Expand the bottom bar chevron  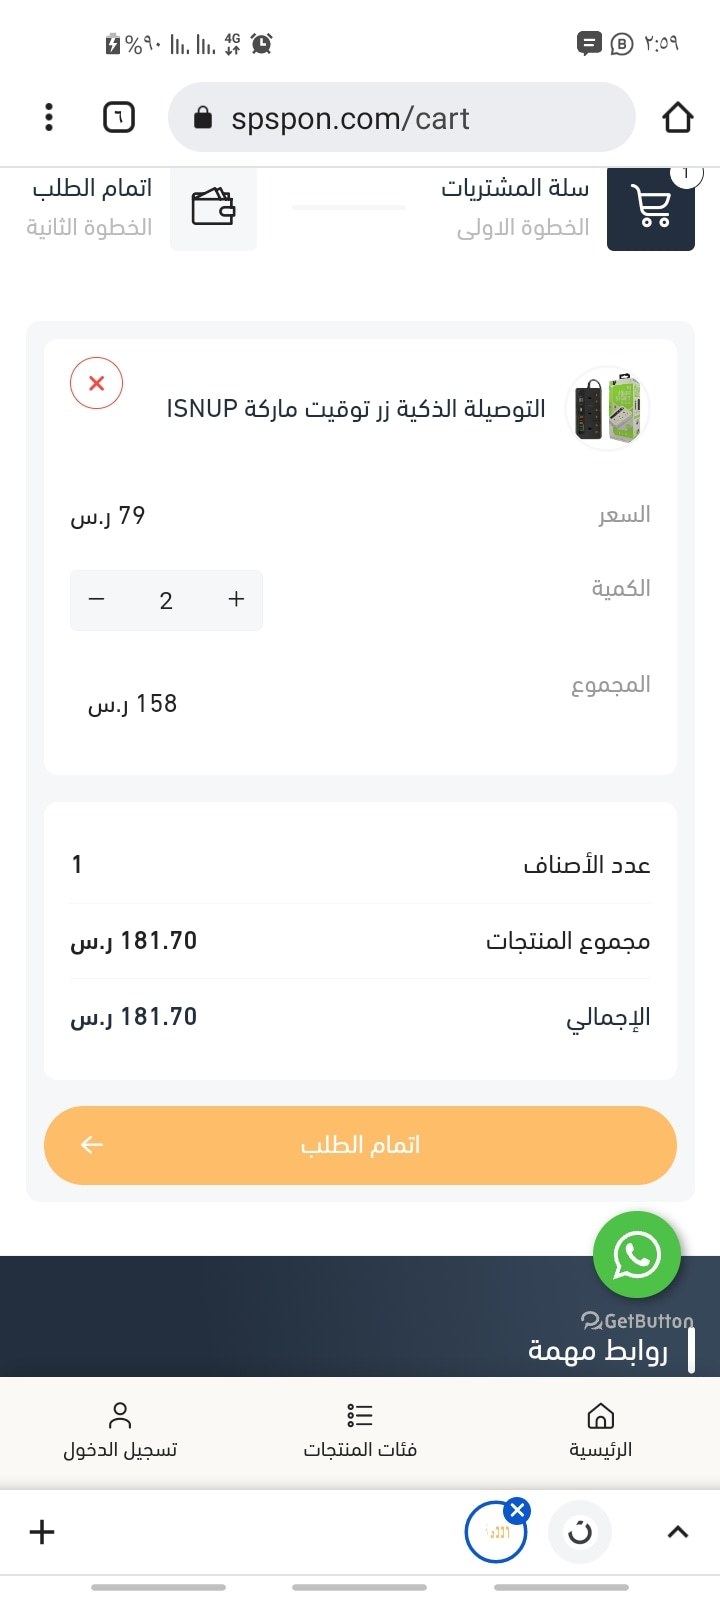pos(677,1531)
